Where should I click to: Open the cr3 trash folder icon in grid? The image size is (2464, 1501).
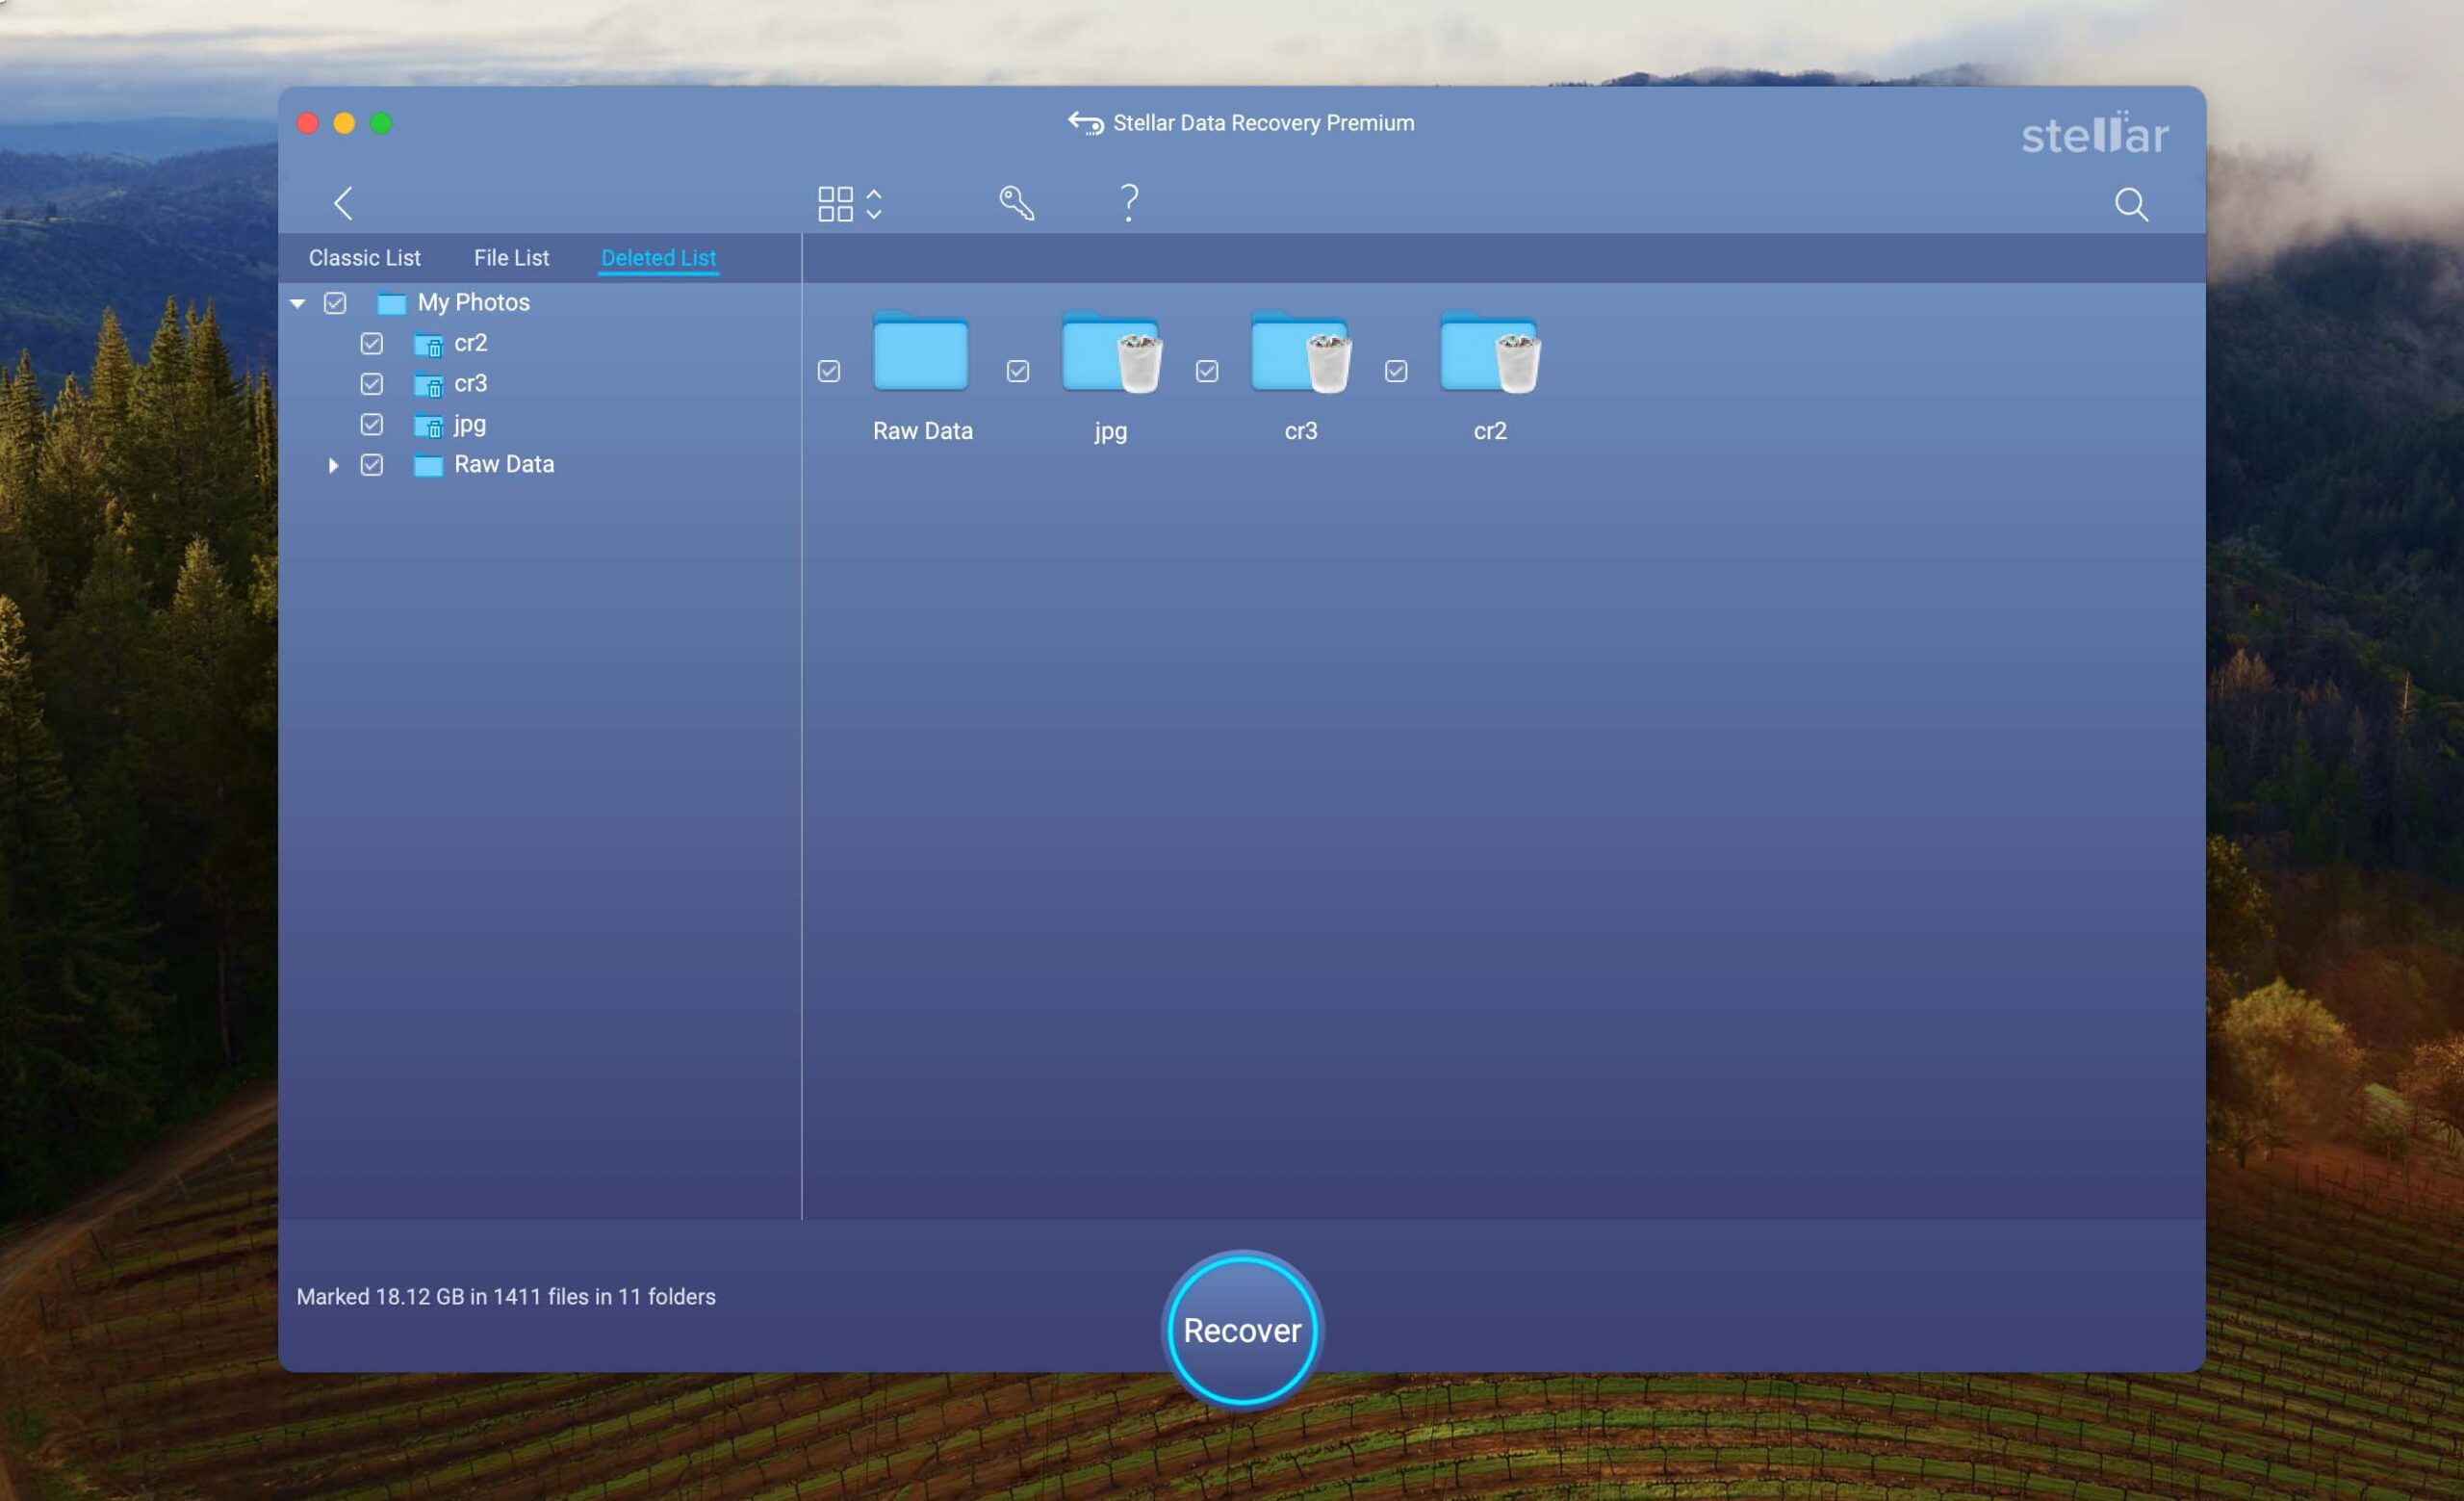tap(1300, 352)
